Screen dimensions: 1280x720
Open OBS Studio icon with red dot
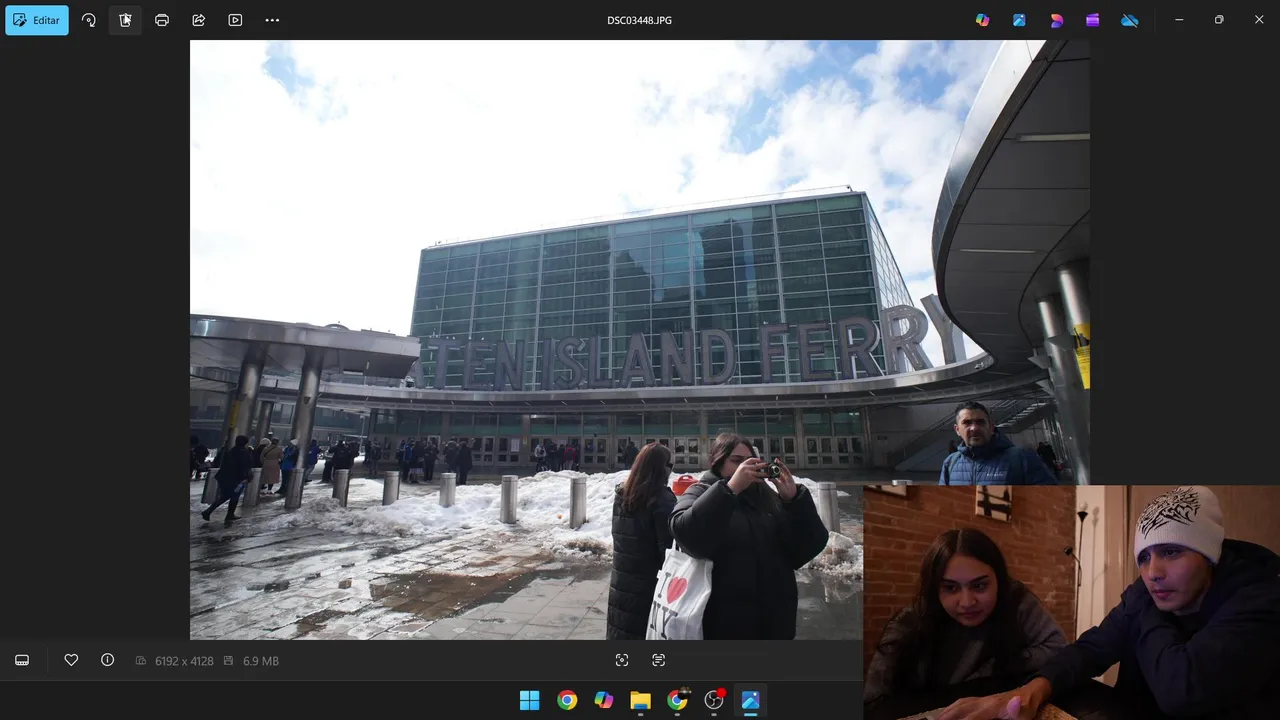714,700
